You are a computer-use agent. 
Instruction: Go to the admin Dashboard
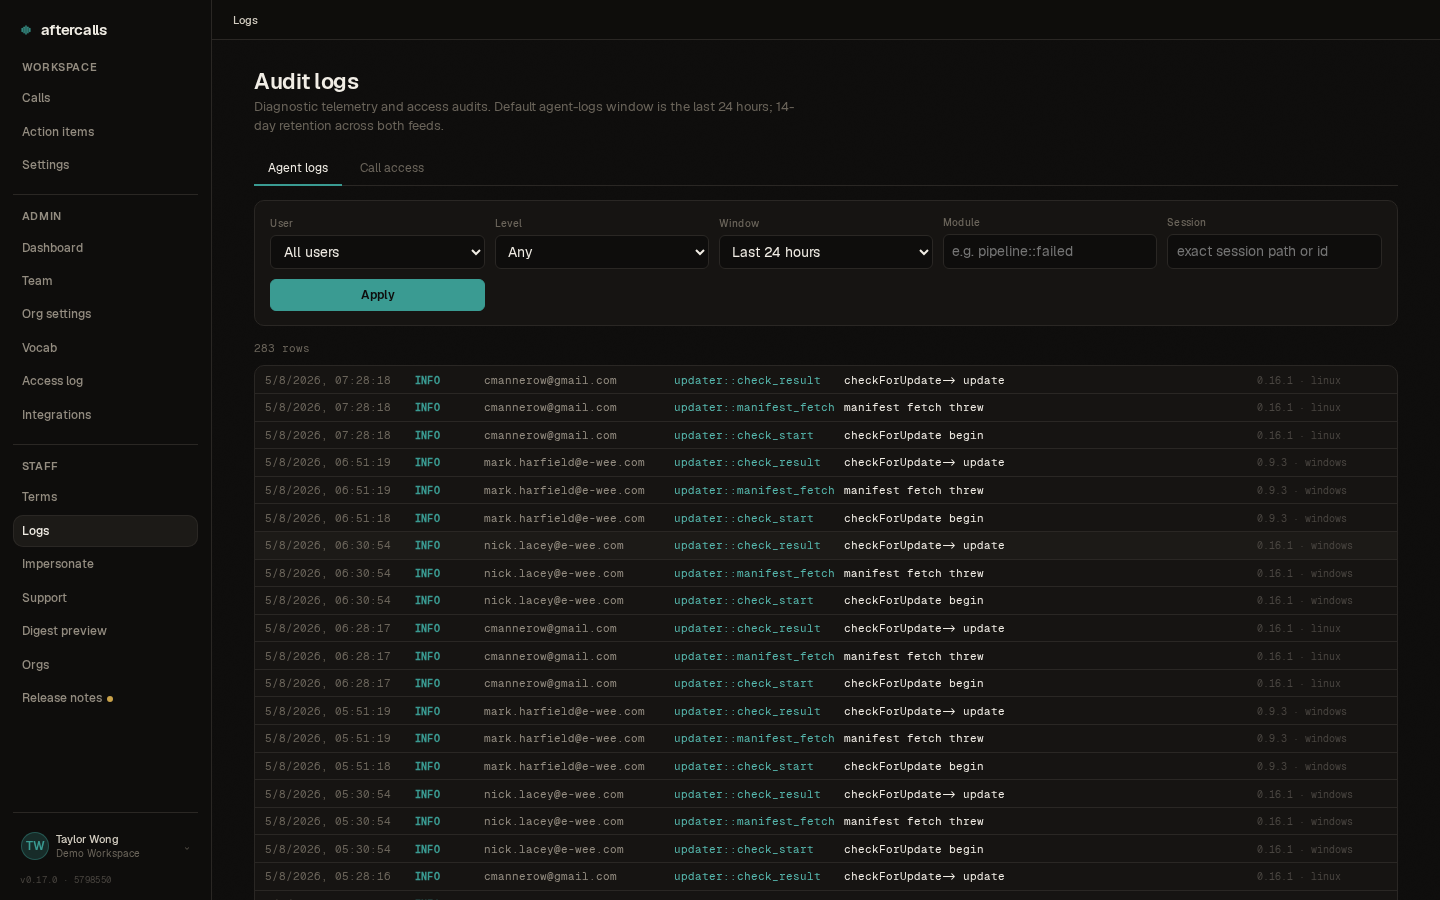tap(105, 248)
